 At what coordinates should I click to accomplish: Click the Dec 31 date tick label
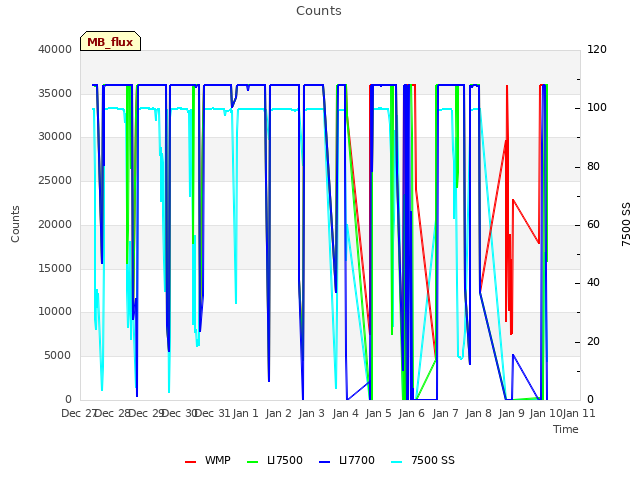pyautogui.click(x=213, y=413)
